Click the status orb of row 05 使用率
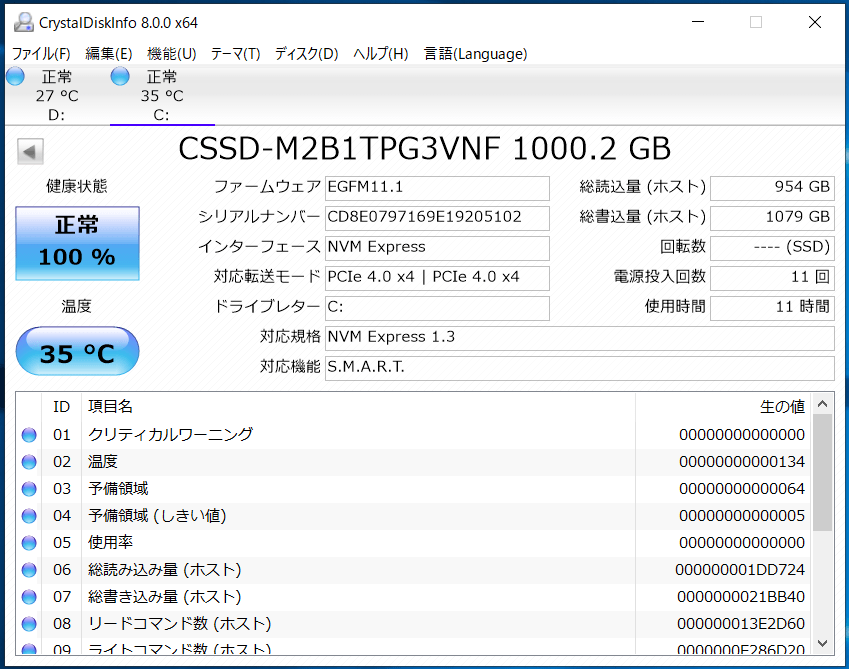Image resolution: width=849 pixels, height=669 pixels. tap(29, 543)
